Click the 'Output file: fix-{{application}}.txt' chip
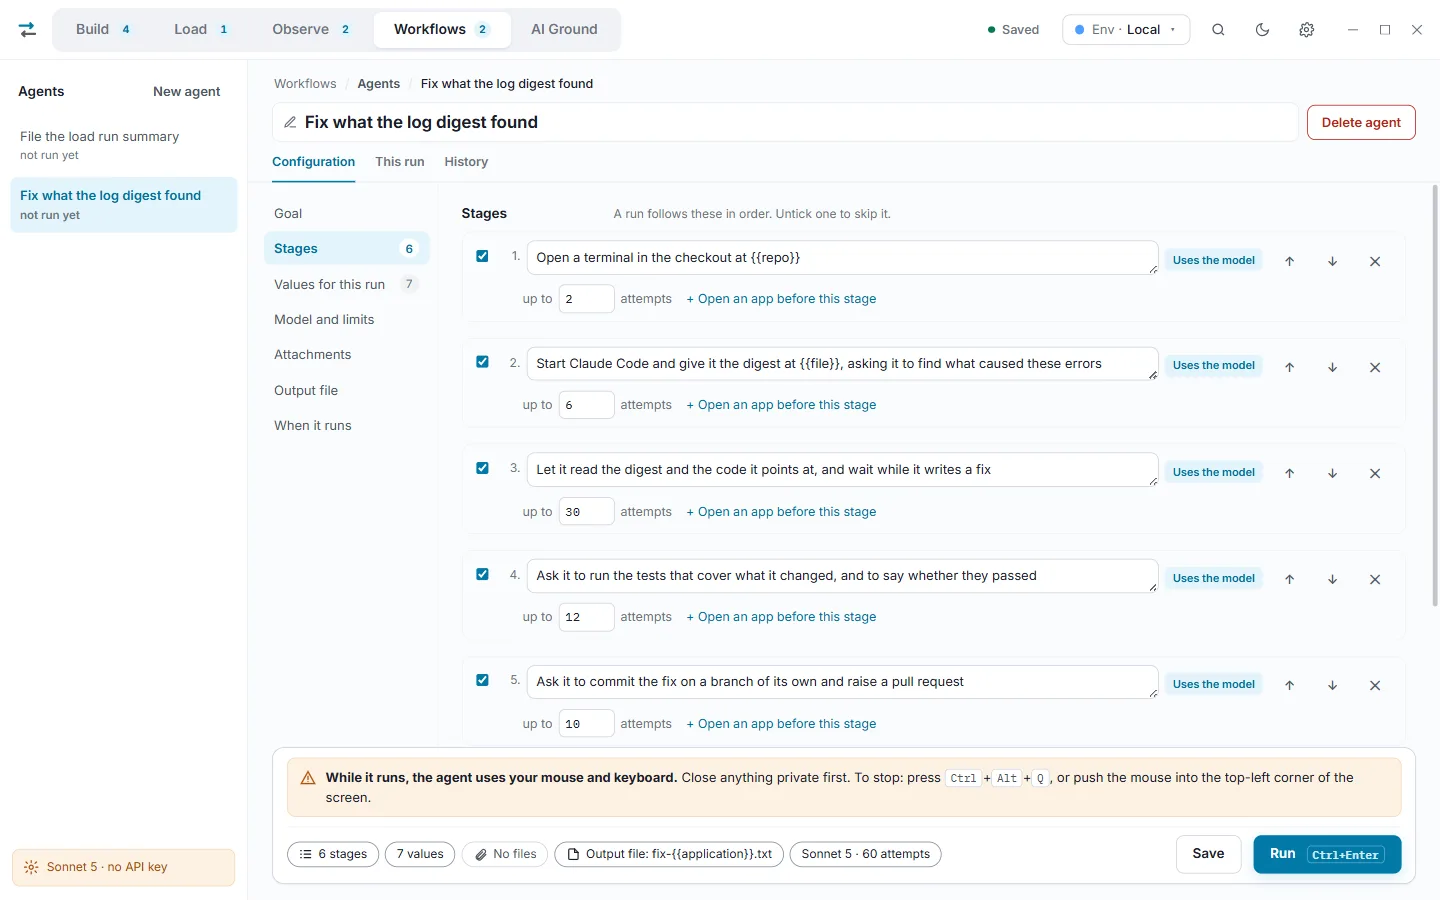Image resolution: width=1440 pixels, height=900 pixels. coord(669,854)
